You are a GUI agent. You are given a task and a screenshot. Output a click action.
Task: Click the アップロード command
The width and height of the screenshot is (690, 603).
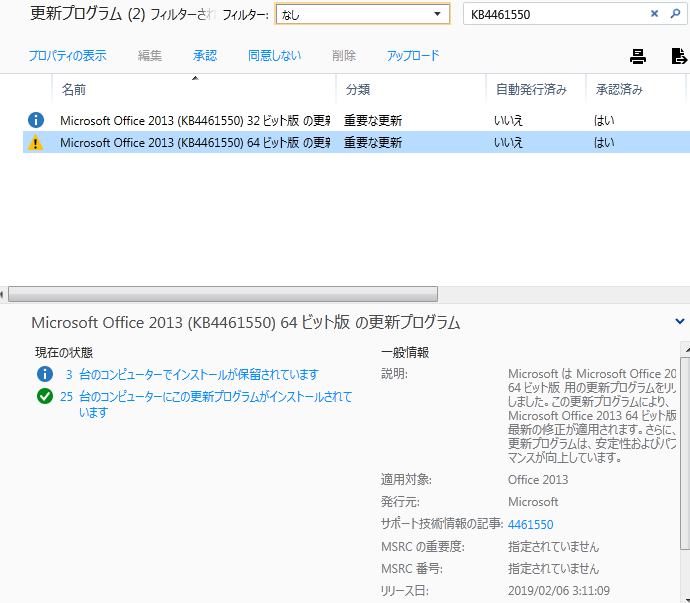point(413,56)
